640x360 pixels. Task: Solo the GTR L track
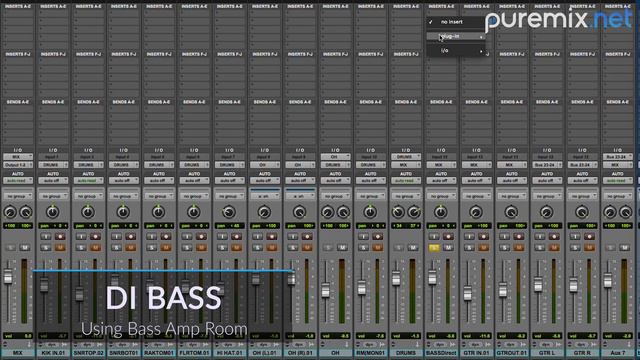pyautogui.click(x=540, y=247)
